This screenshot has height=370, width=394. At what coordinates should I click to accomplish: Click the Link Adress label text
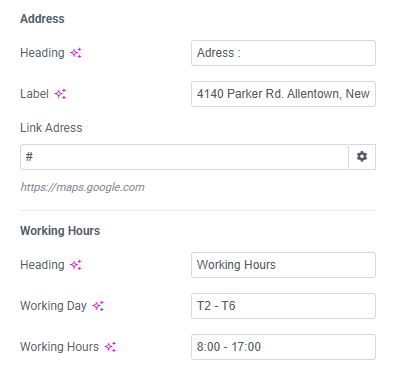[51, 128]
